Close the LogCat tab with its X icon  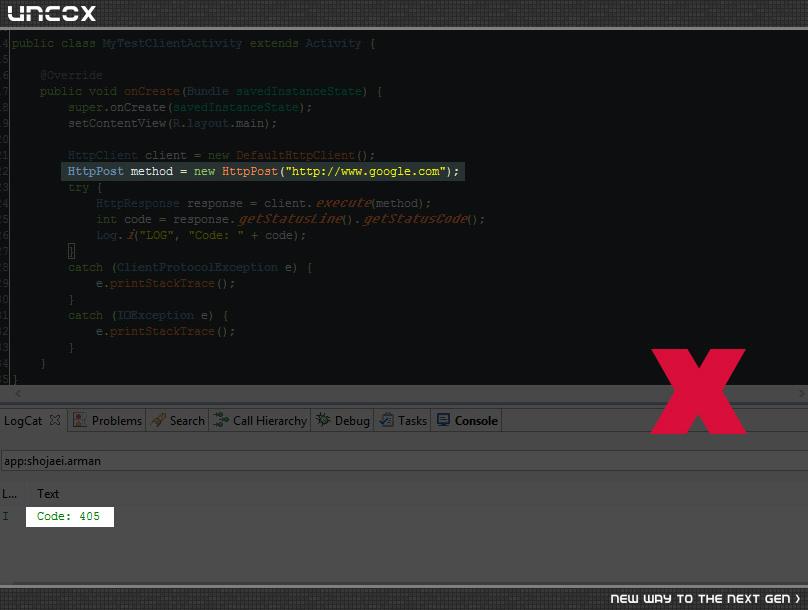tap(55, 420)
